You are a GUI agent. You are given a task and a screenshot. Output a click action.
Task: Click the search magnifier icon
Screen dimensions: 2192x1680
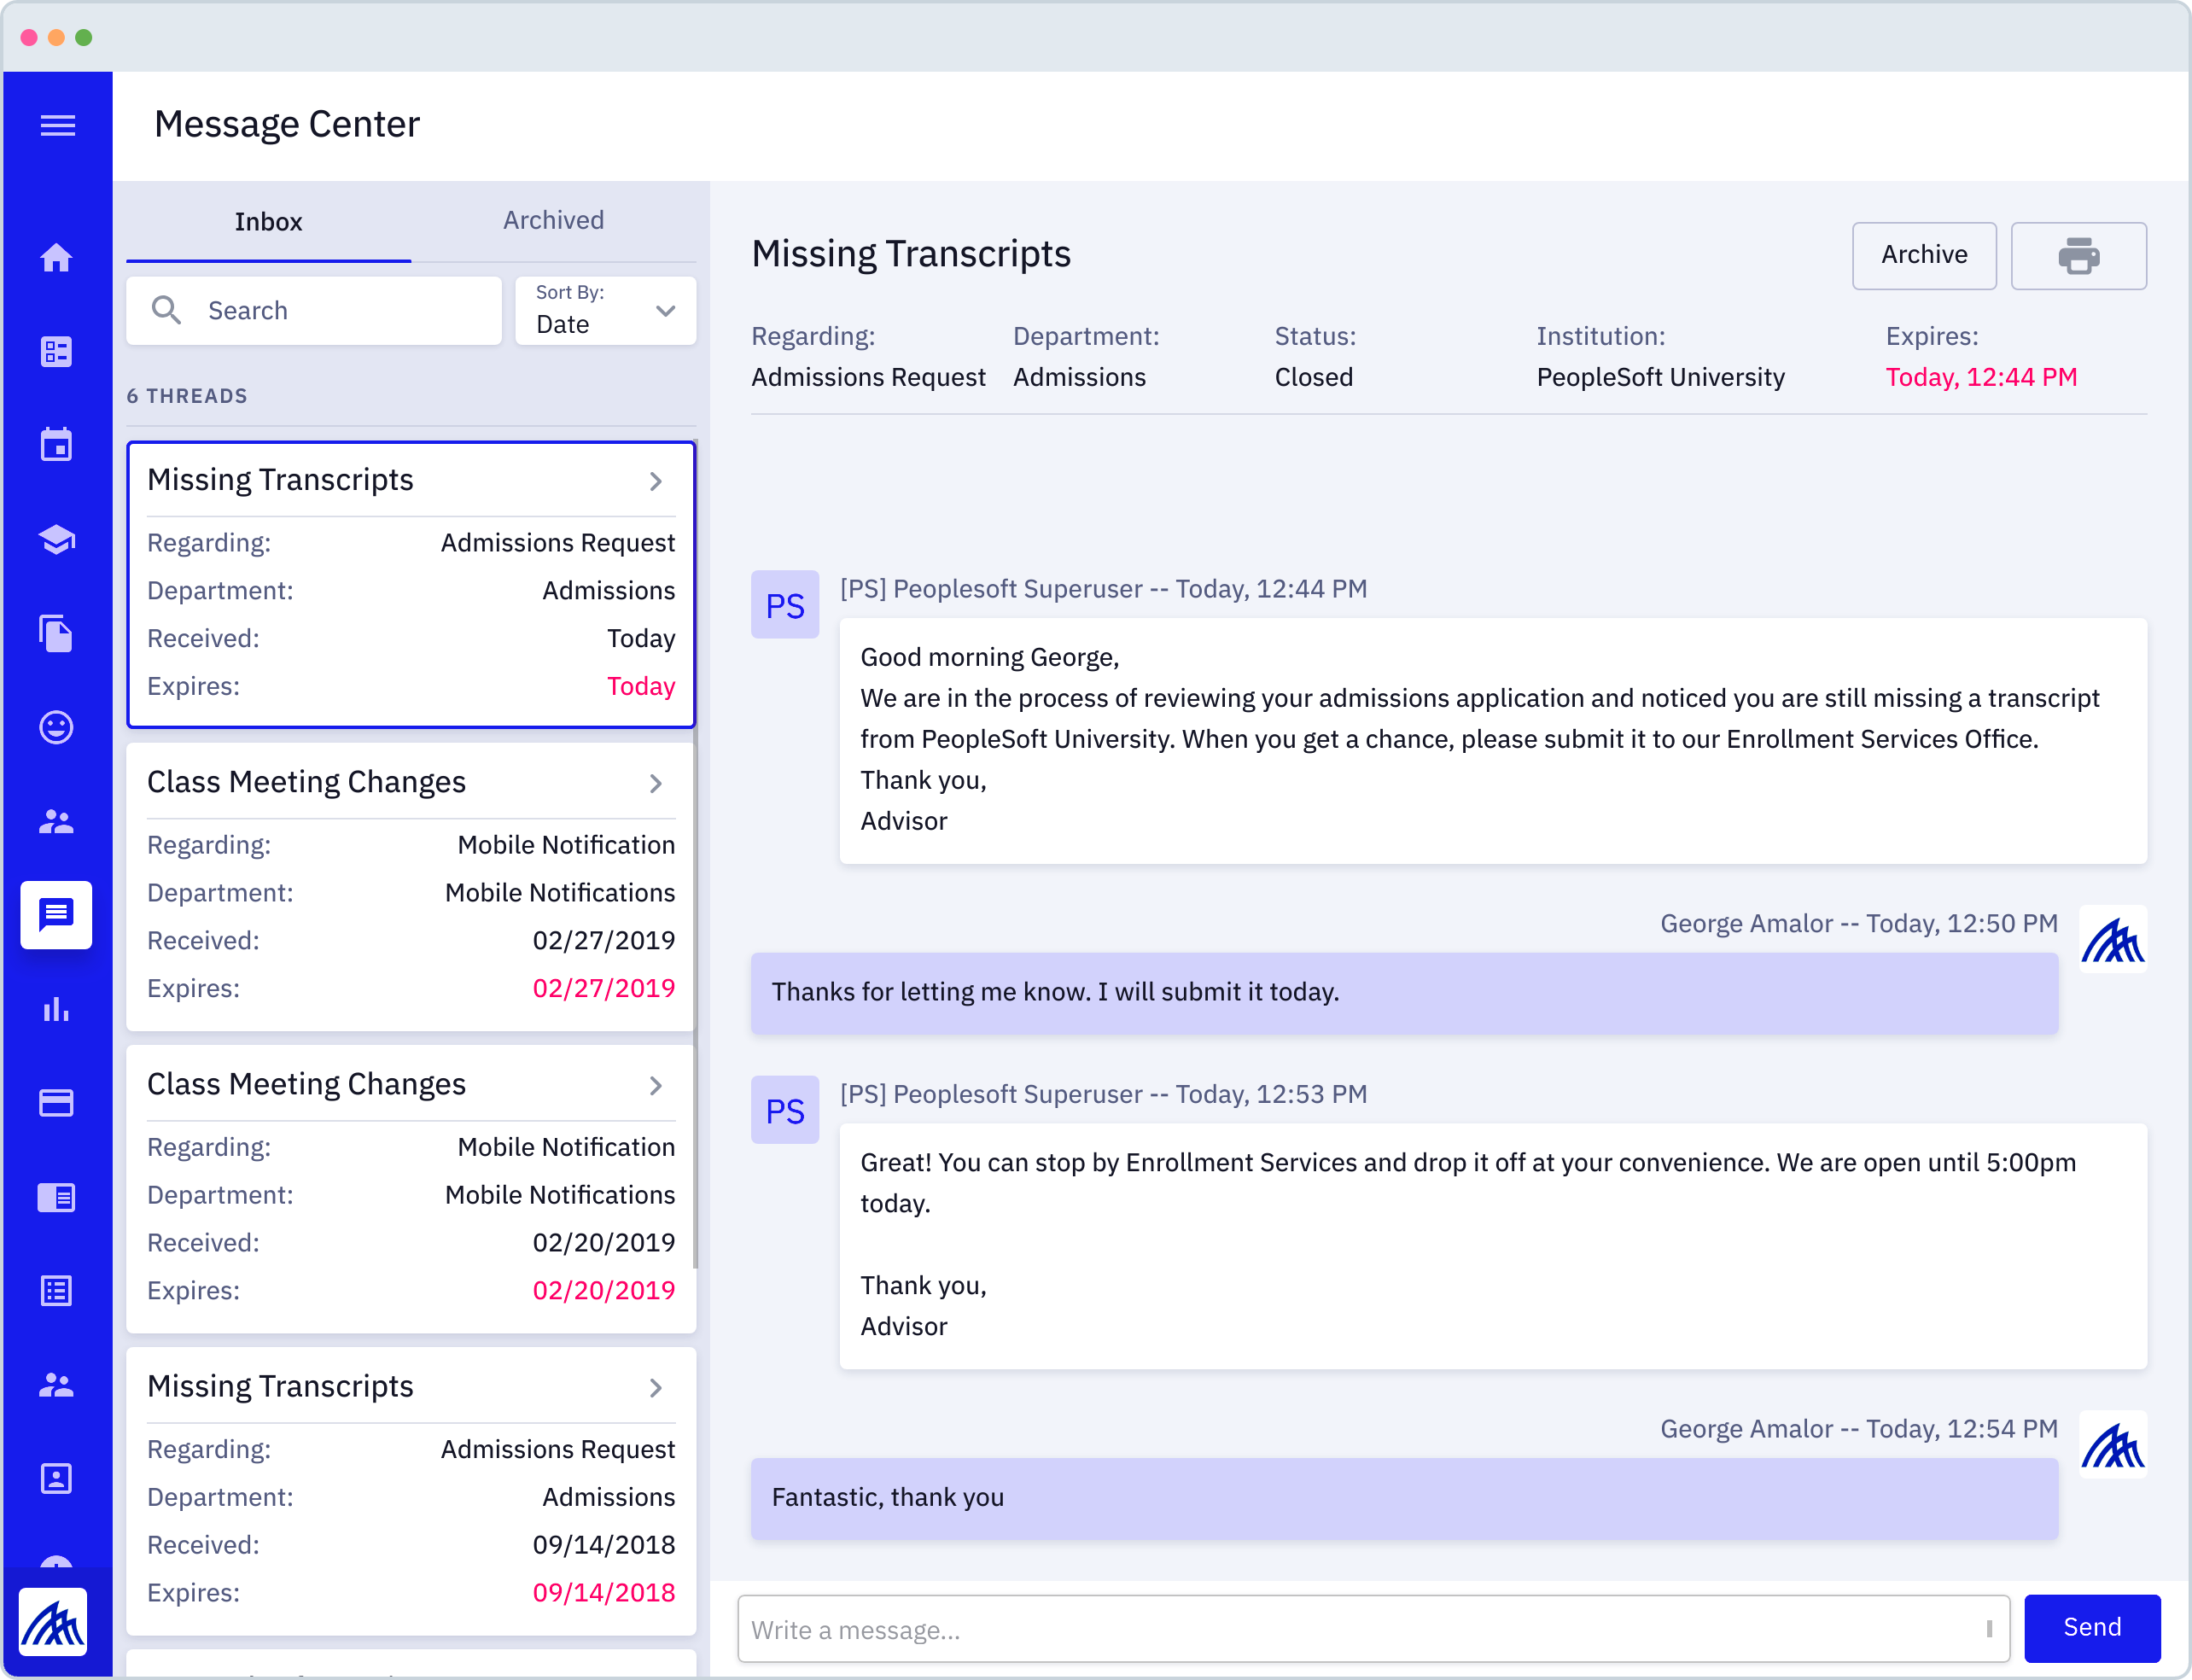tap(166, 310)
